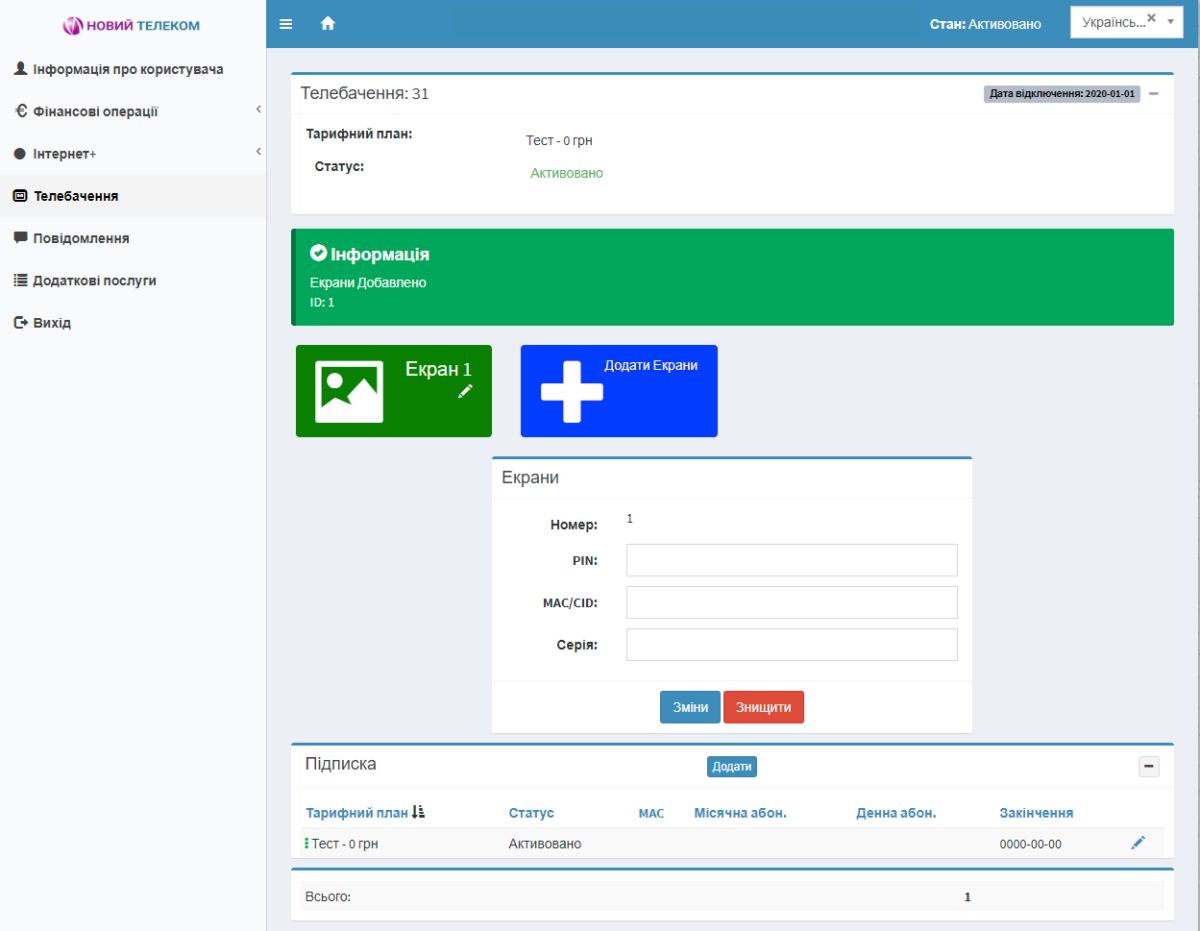Focus the Серія input field
This screenshot has width=1200, height=931.
pyautogui.click(x=792, y=645)
